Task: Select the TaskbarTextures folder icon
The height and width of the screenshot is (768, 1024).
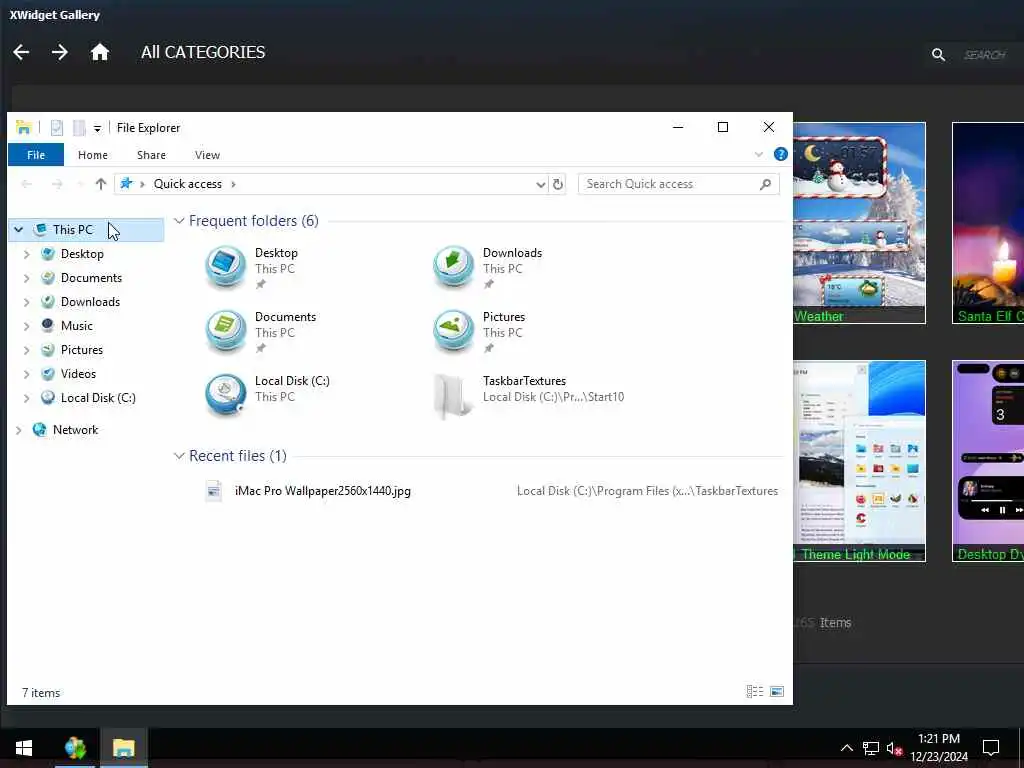Action: point(453,394)
